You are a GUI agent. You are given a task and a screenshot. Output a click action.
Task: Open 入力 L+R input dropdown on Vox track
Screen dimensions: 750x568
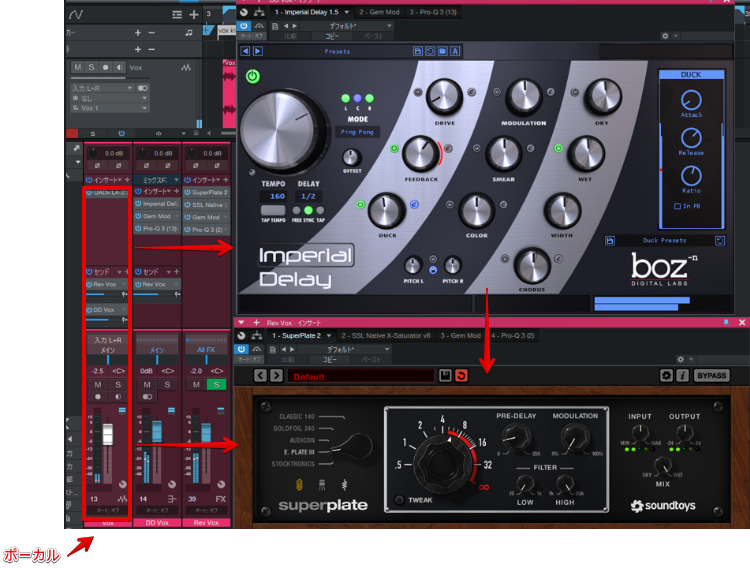click(x=102, y=88)
